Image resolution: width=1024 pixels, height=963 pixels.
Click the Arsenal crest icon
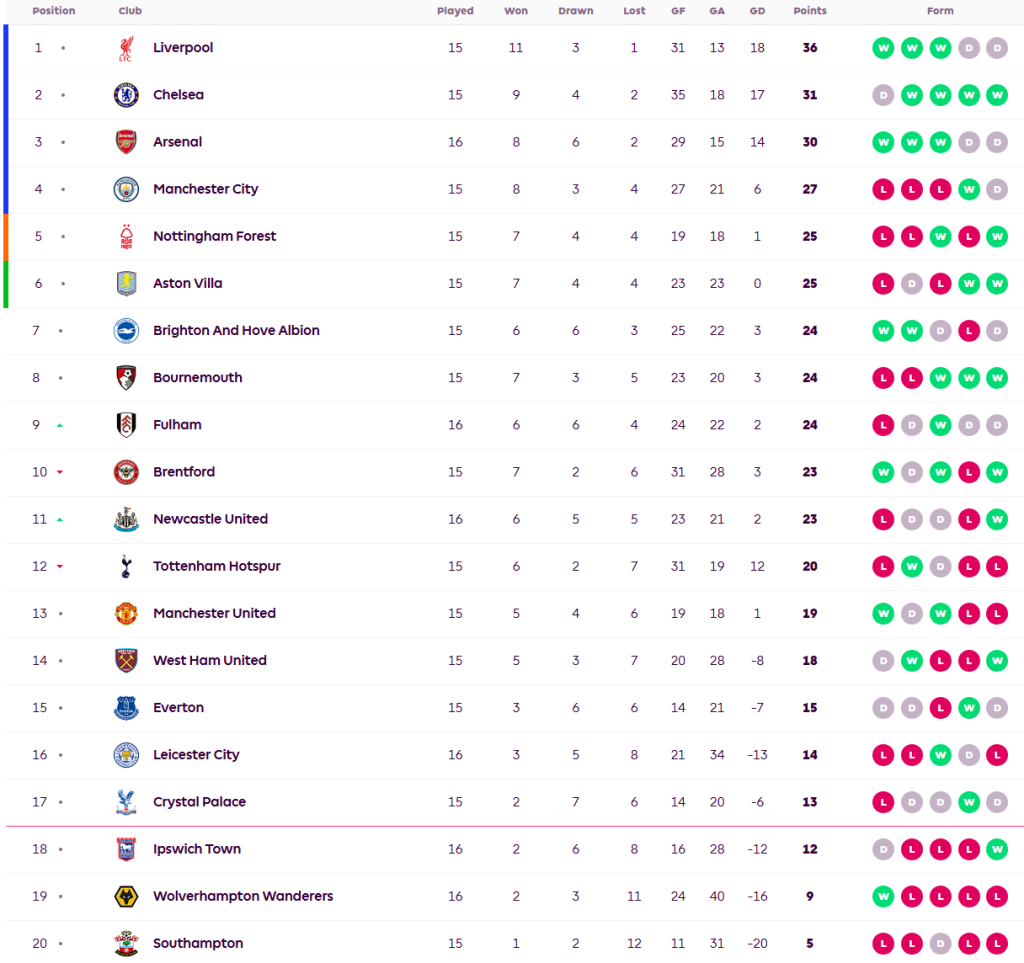125,142
